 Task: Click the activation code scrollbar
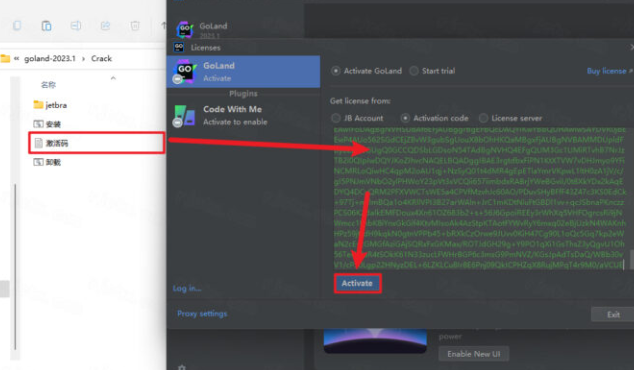(x=631, y=259)
